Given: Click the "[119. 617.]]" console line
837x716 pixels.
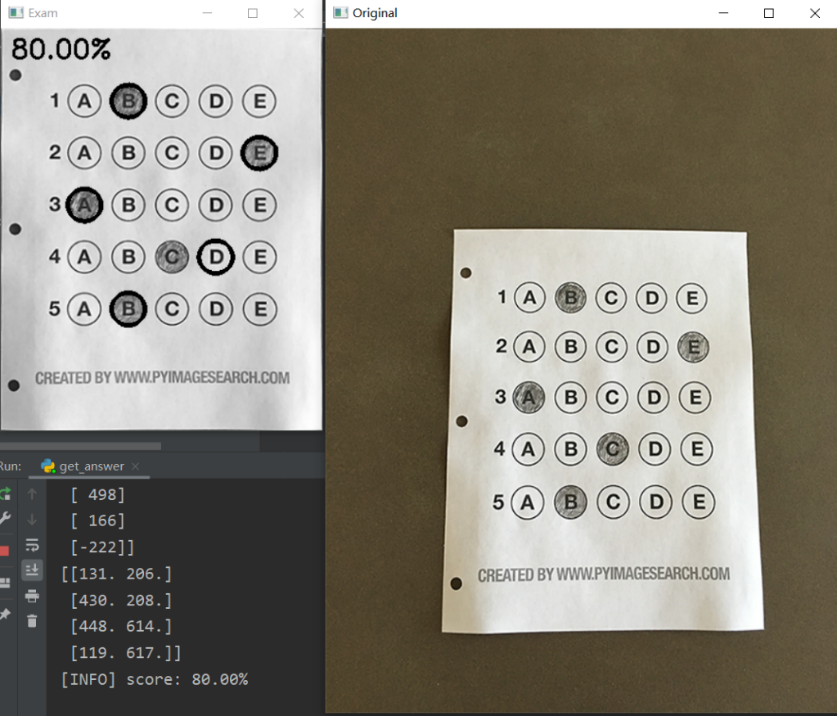Looking at the screenshot, I should (x=126, y=652).
